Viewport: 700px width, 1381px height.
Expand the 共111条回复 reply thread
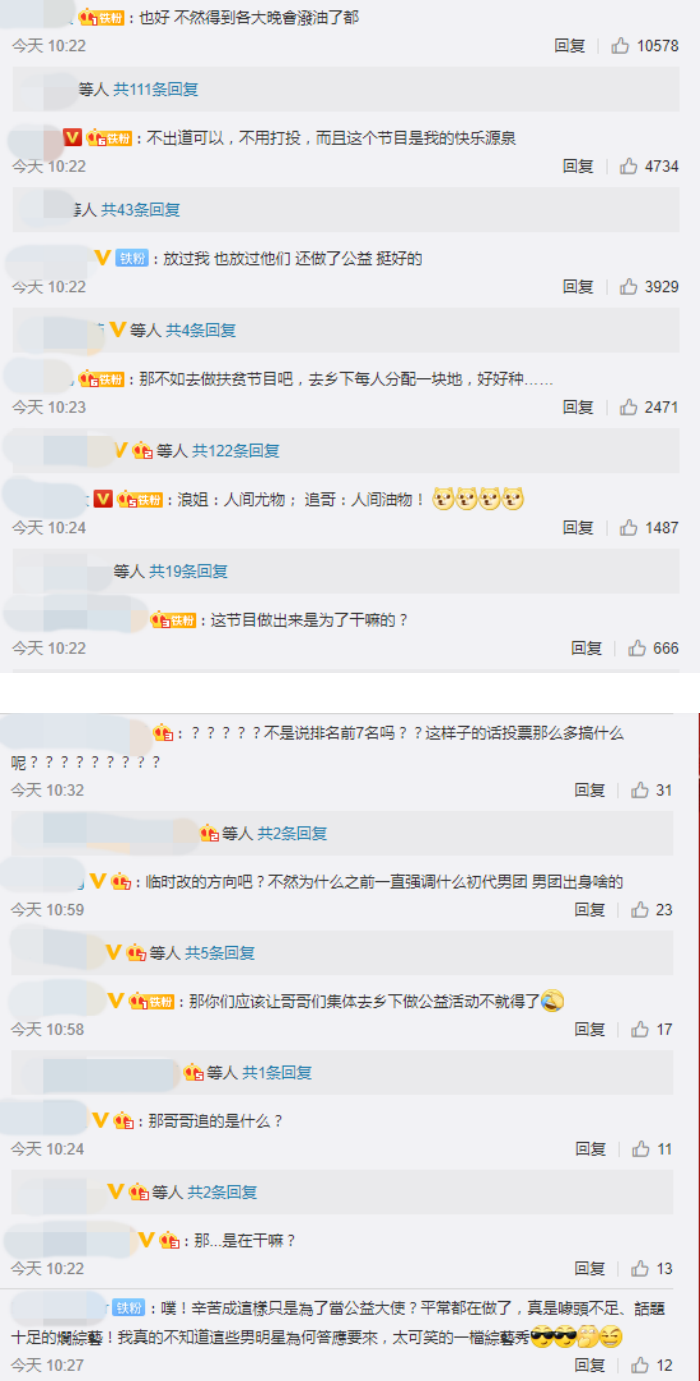point(156,89)
